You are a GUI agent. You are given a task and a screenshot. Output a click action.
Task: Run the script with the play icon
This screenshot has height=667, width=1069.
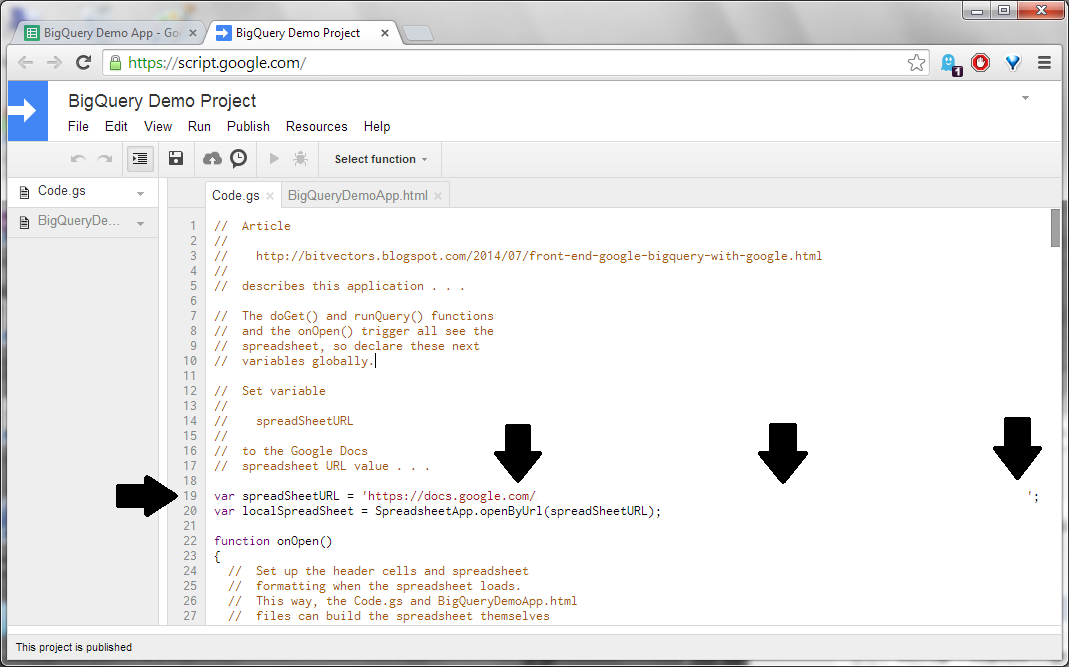pos(272,158)
